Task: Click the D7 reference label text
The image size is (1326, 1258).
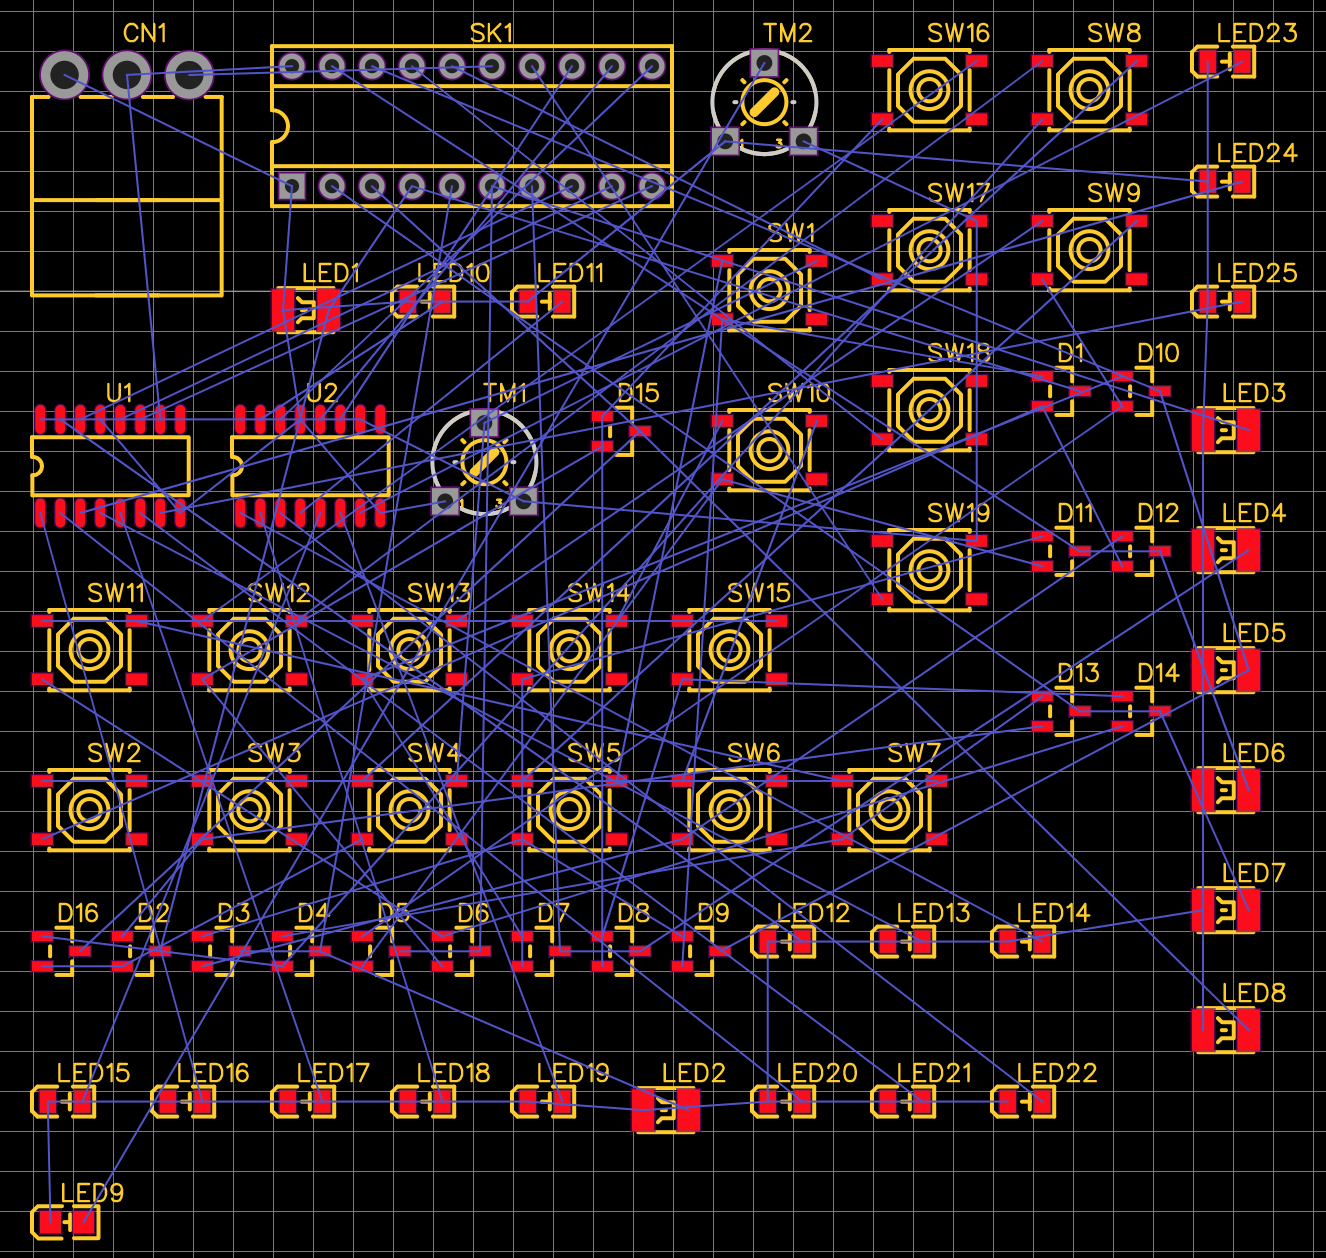Action: 553,913
